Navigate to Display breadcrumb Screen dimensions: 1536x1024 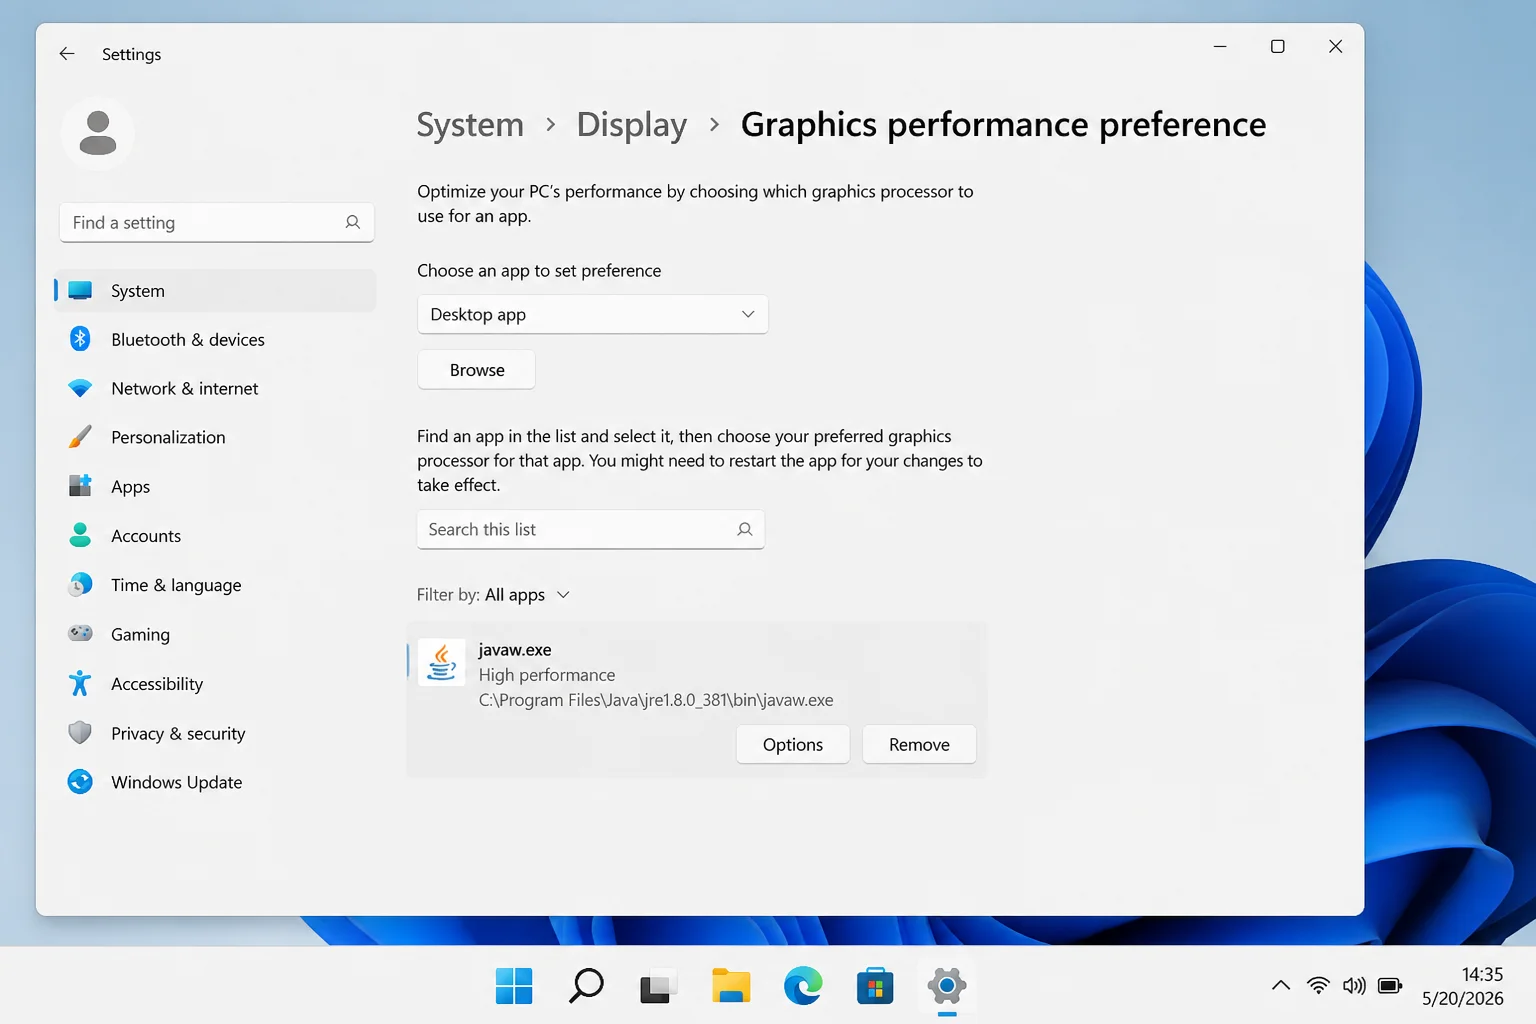point(632,125)
